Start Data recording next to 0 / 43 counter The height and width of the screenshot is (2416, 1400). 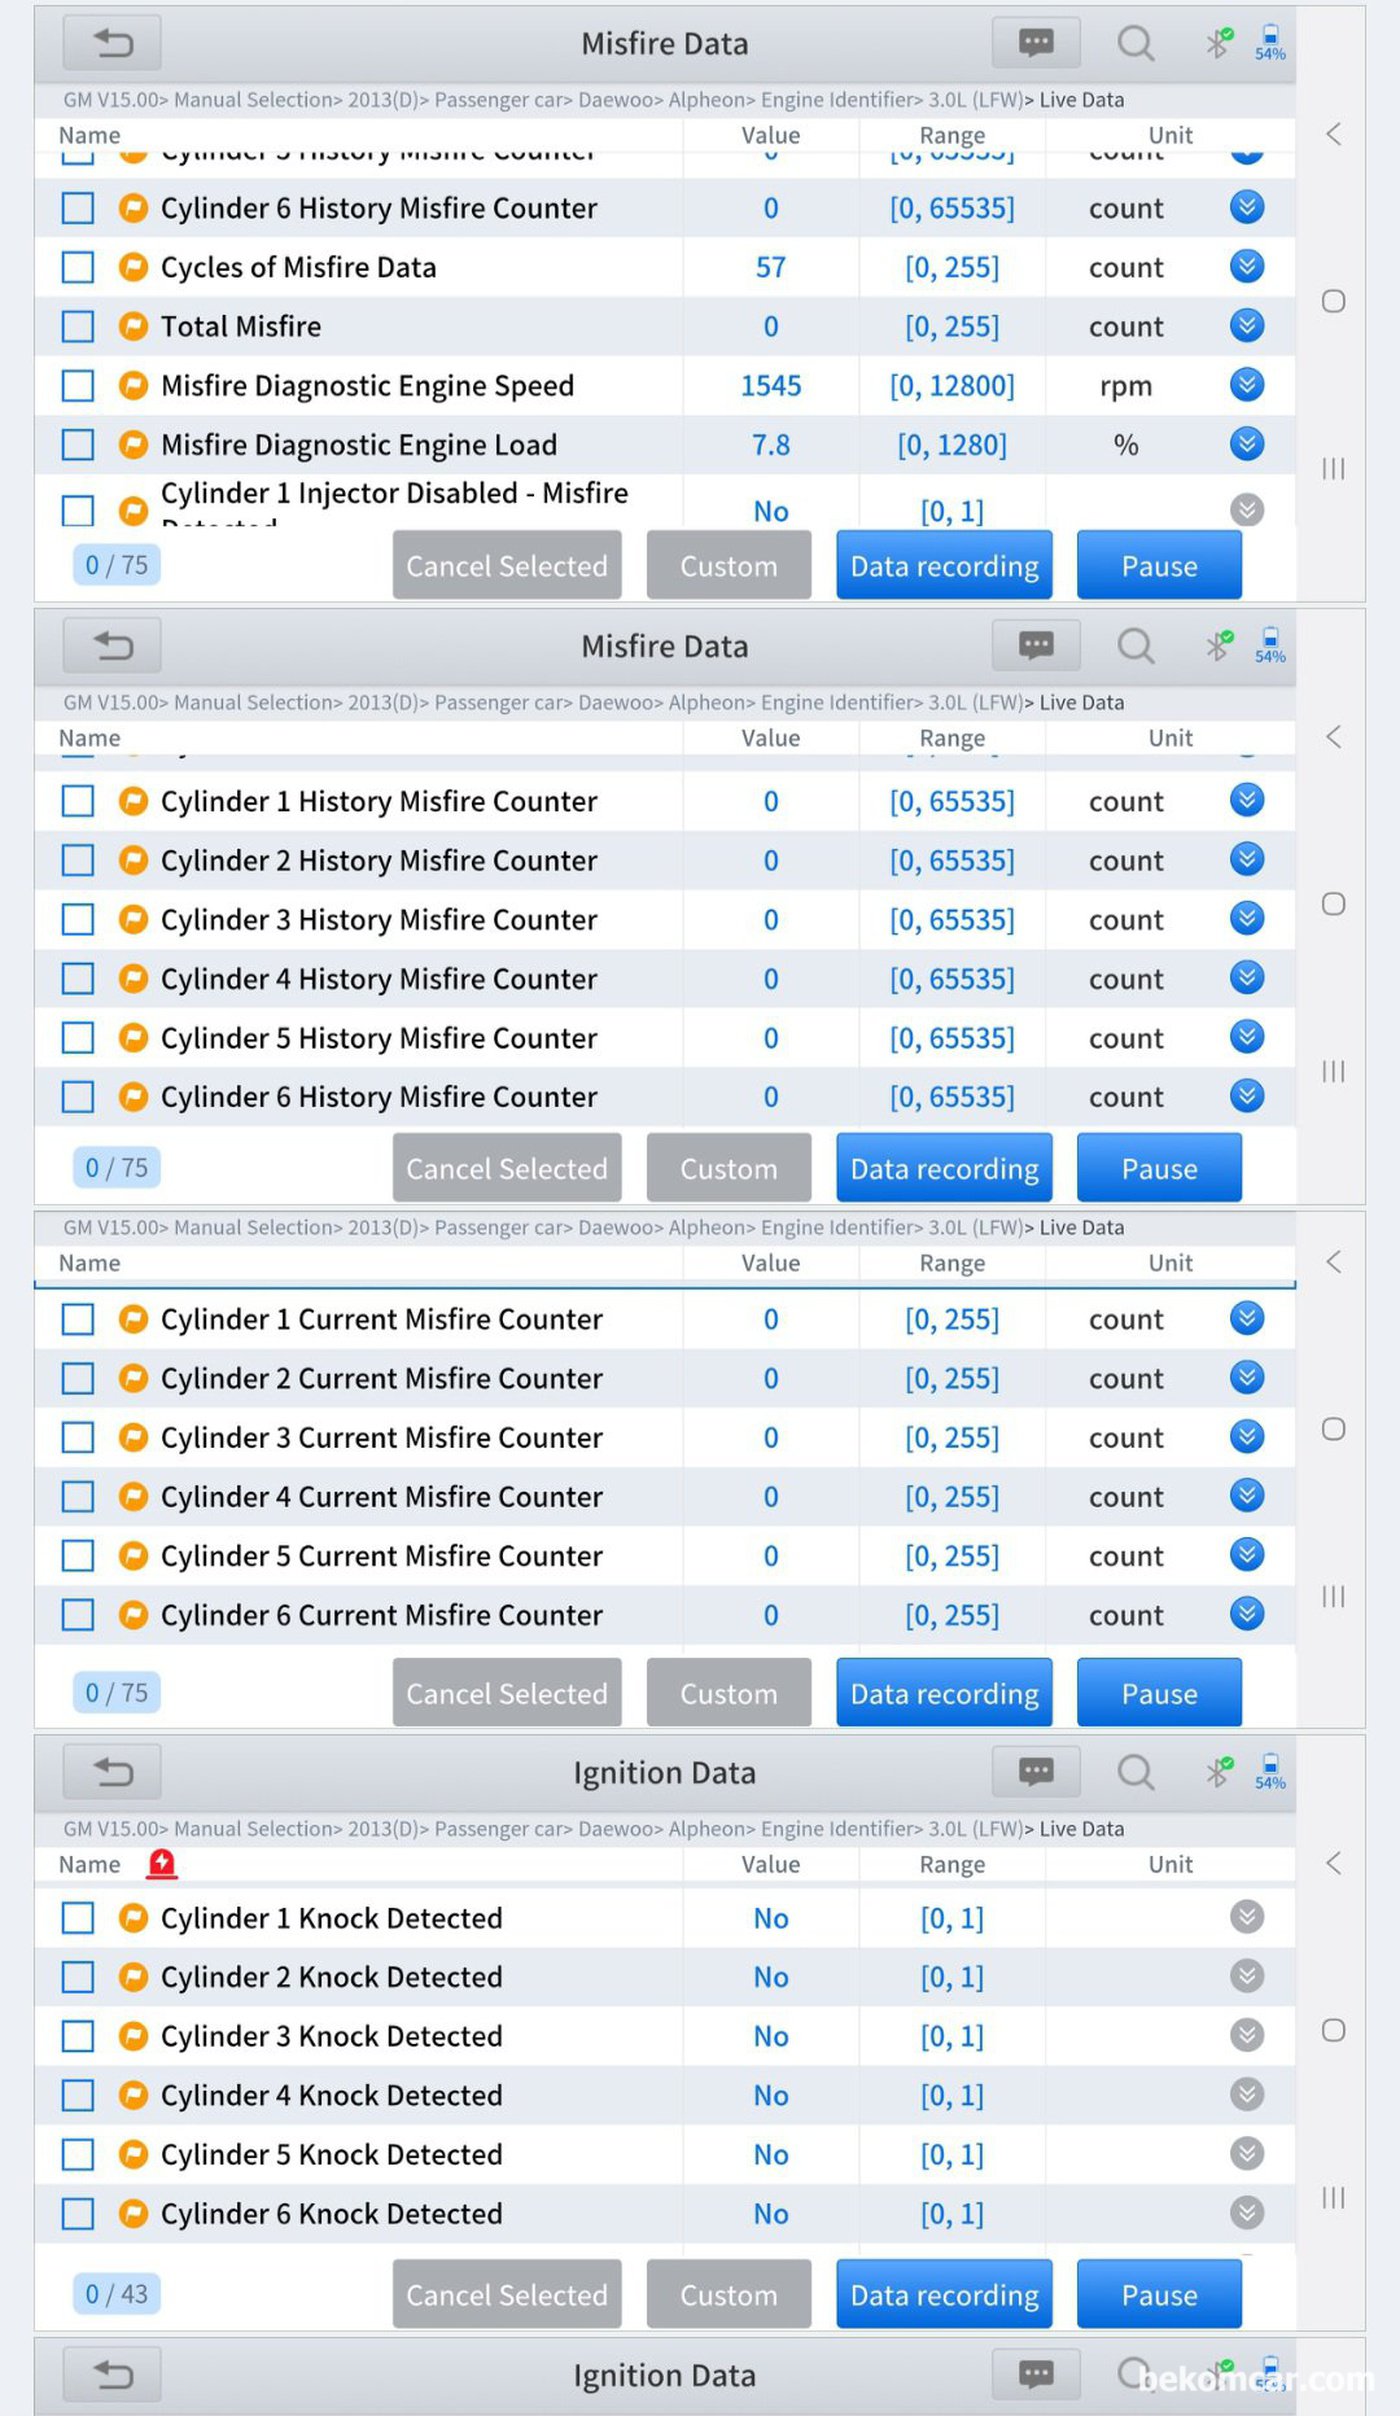click(943, 2294)
